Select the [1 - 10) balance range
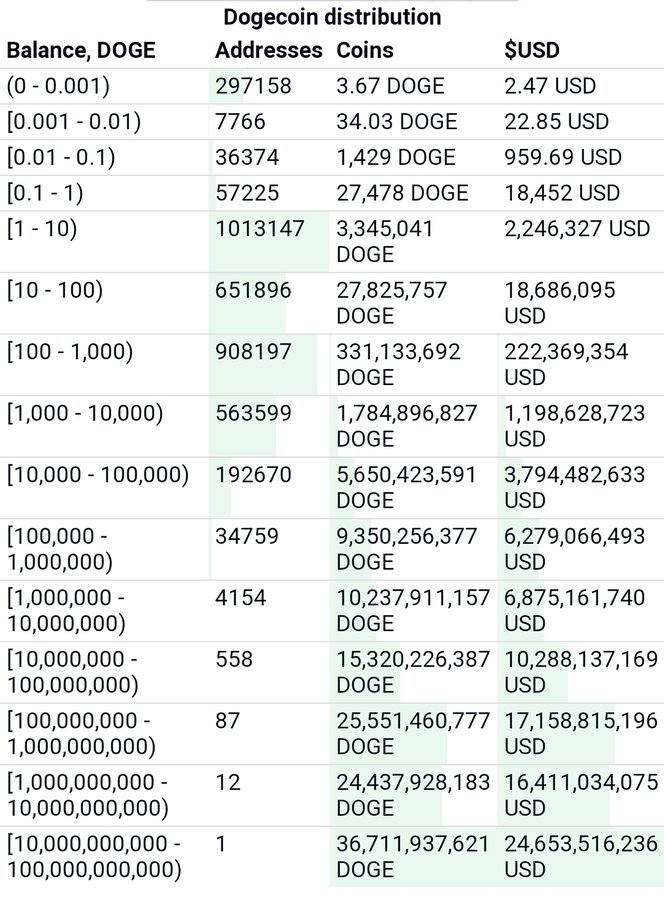This screenshot has width=664, height=900. pyautogui.click(x=42, y=228)
